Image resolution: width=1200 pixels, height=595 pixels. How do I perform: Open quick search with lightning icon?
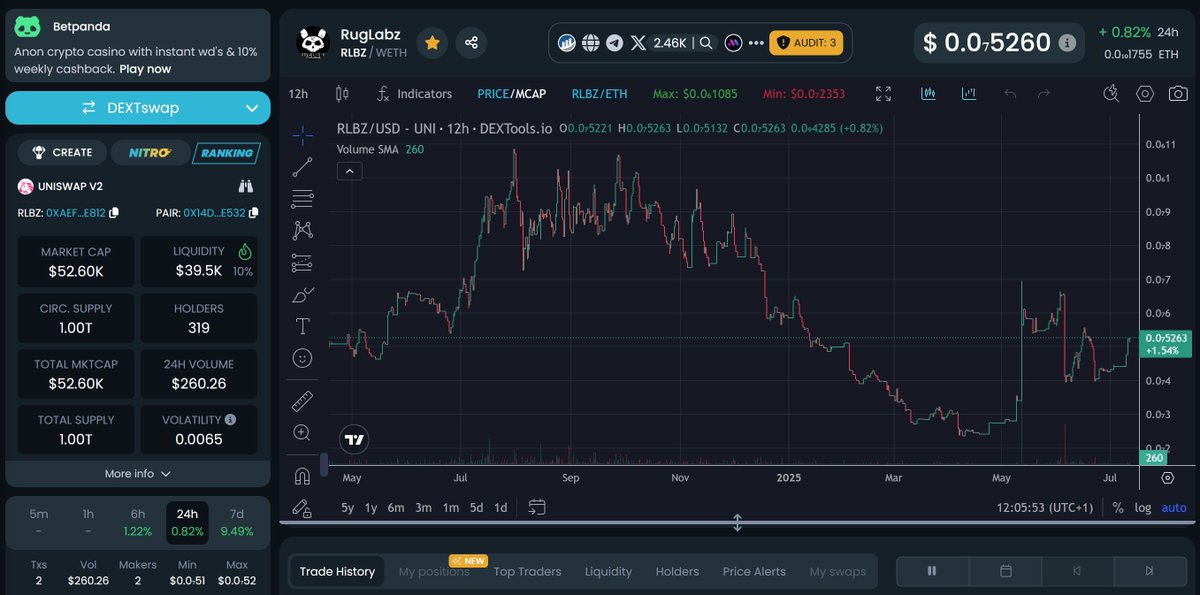[1111, 94]
